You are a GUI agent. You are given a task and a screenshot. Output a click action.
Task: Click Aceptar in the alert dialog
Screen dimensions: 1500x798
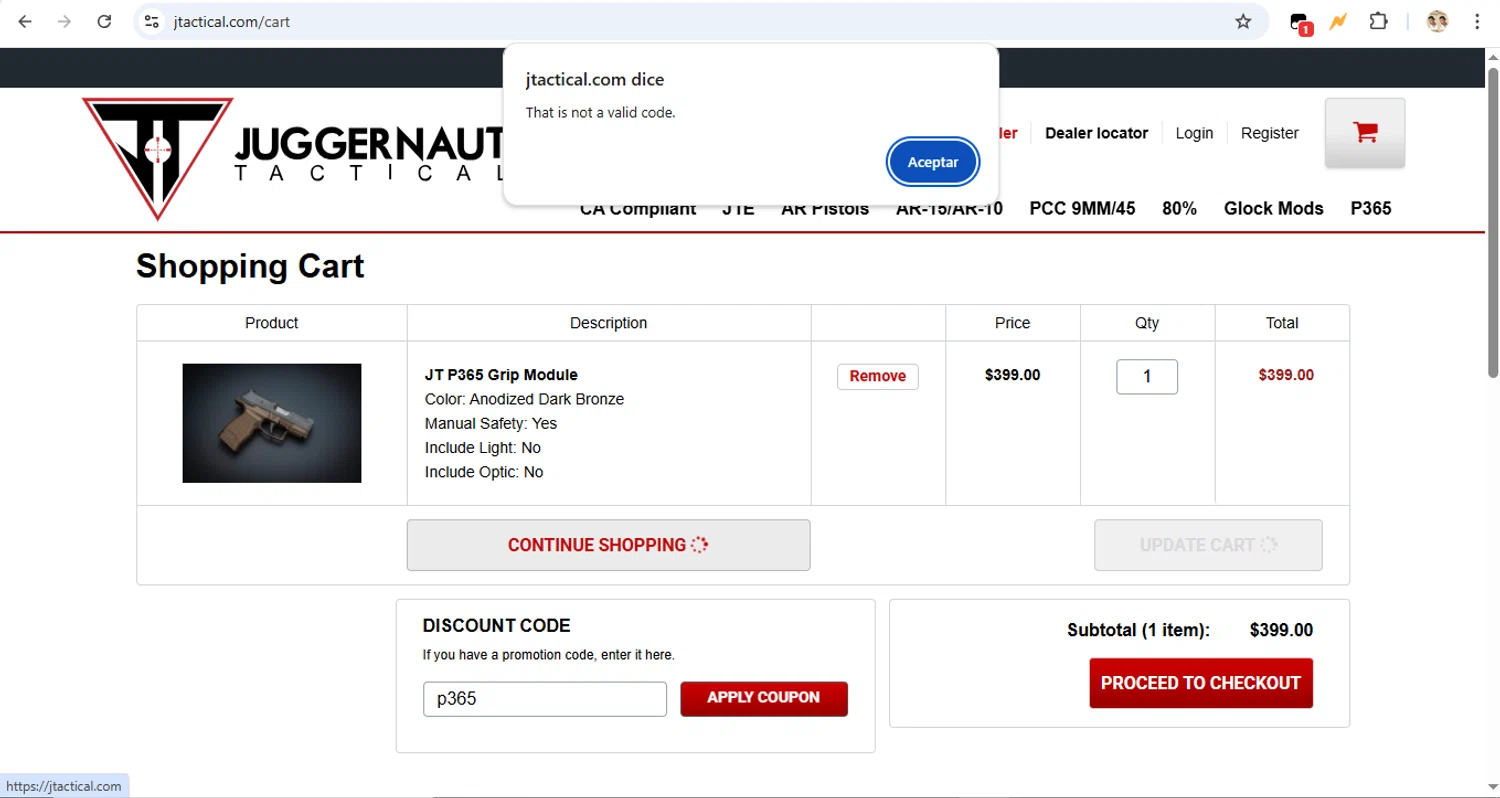(x=933, y=162)
